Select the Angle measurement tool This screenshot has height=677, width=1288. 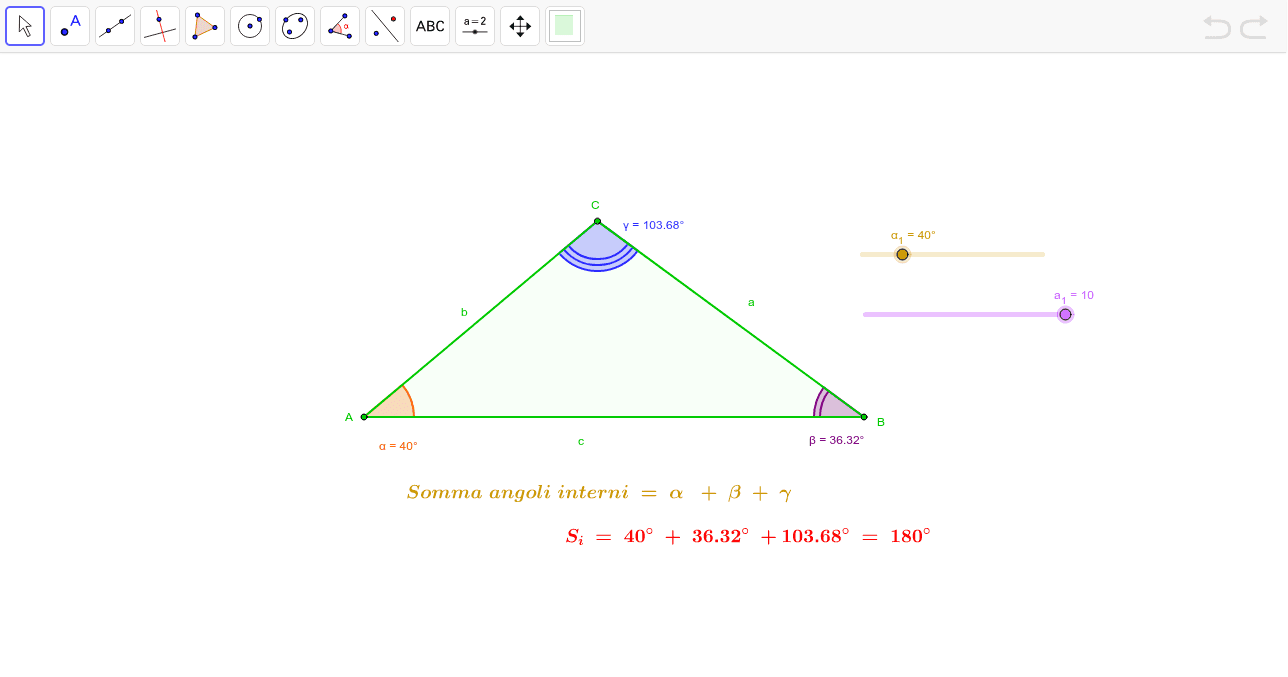pos(339,25)
